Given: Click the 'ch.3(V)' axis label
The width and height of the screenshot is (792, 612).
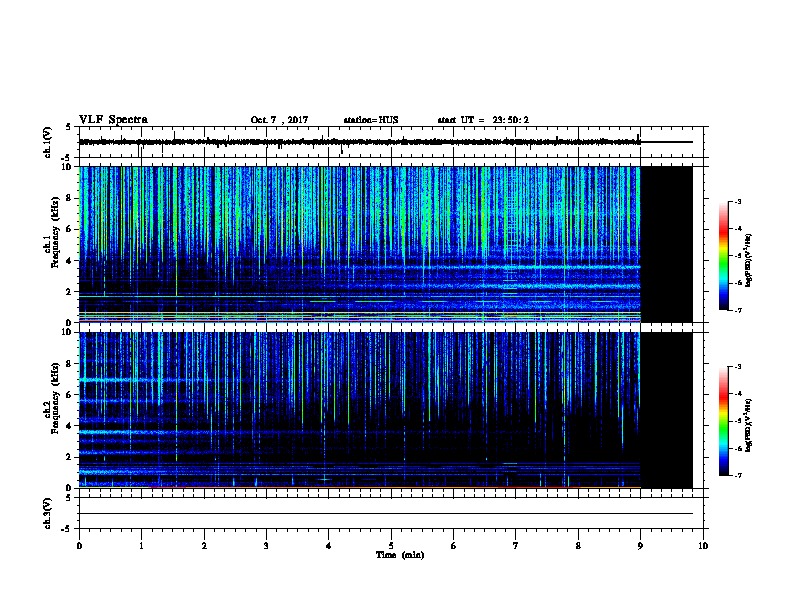Looking at the screenshot, I should 48,513.
